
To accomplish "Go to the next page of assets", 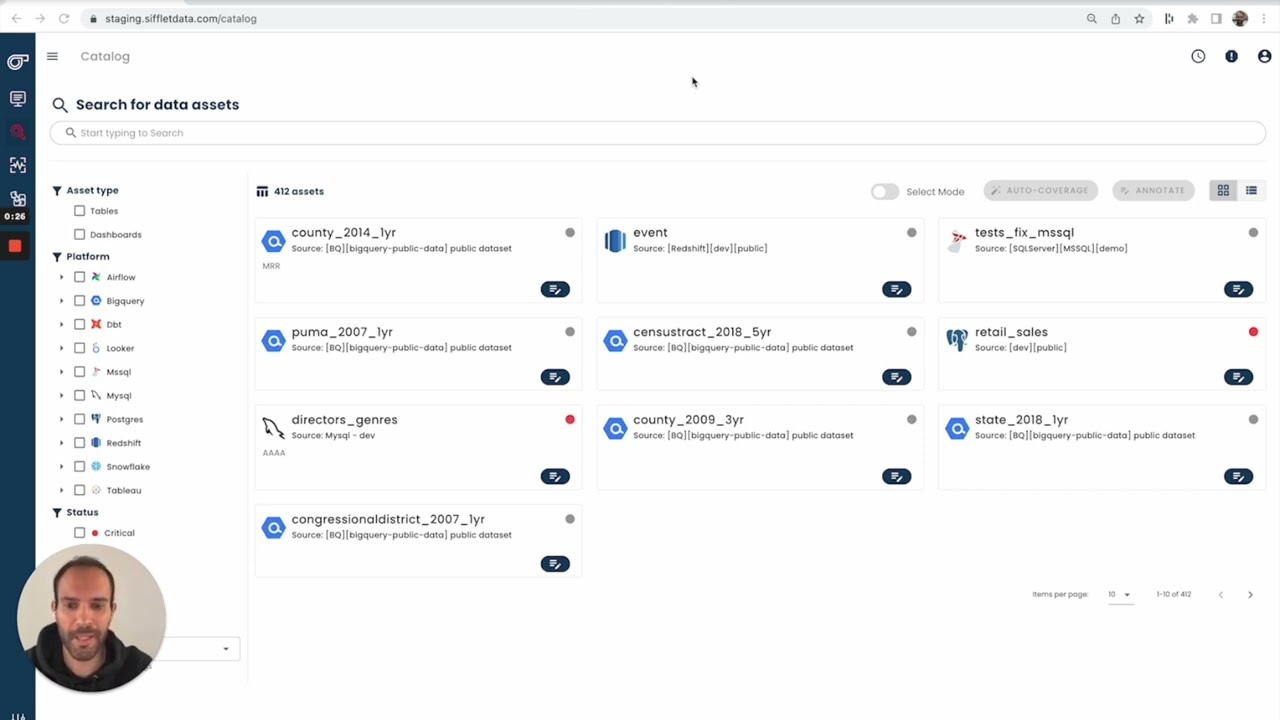I will click(x=1250, y=595).
